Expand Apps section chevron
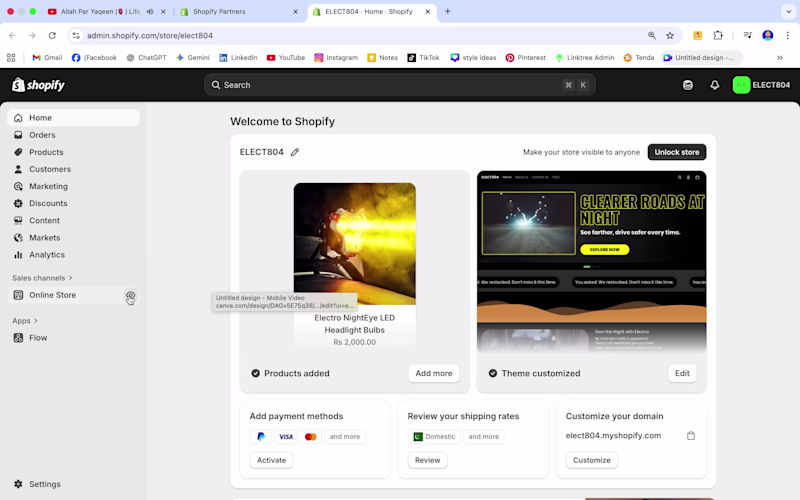This screenshot has width=800, height=500. pyautogui.click(x=36, y=321)
